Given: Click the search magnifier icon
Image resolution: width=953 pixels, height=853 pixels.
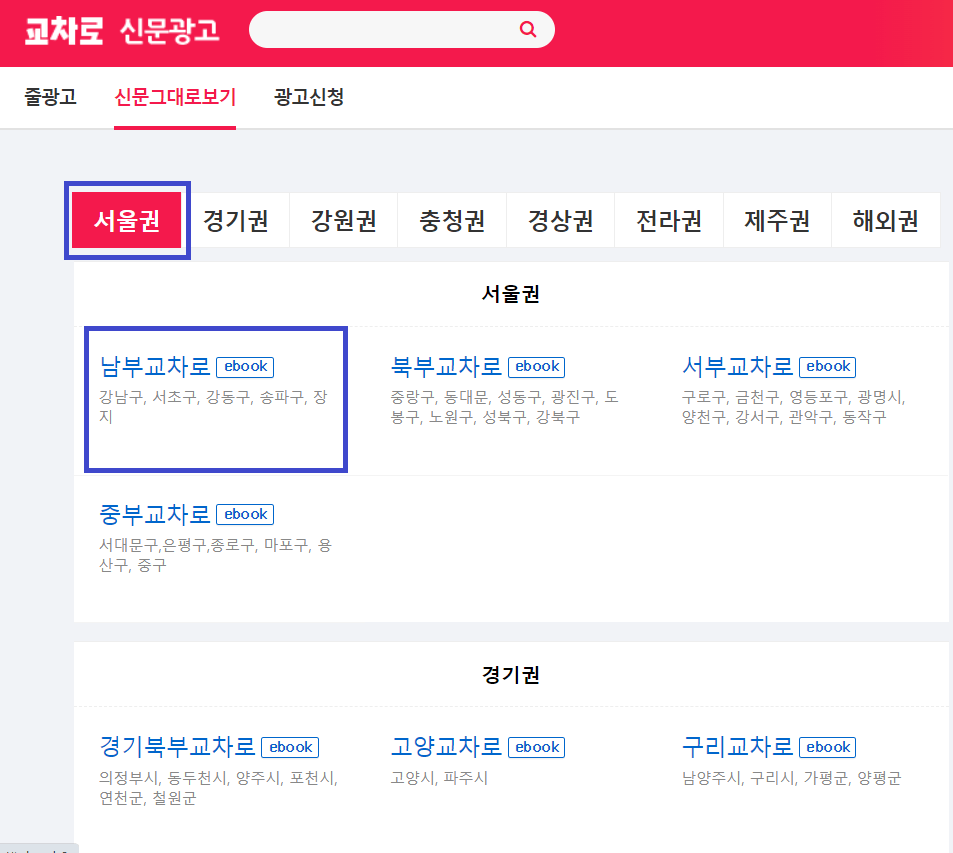Looking at the screenshot, I should [x=527, y=29].
